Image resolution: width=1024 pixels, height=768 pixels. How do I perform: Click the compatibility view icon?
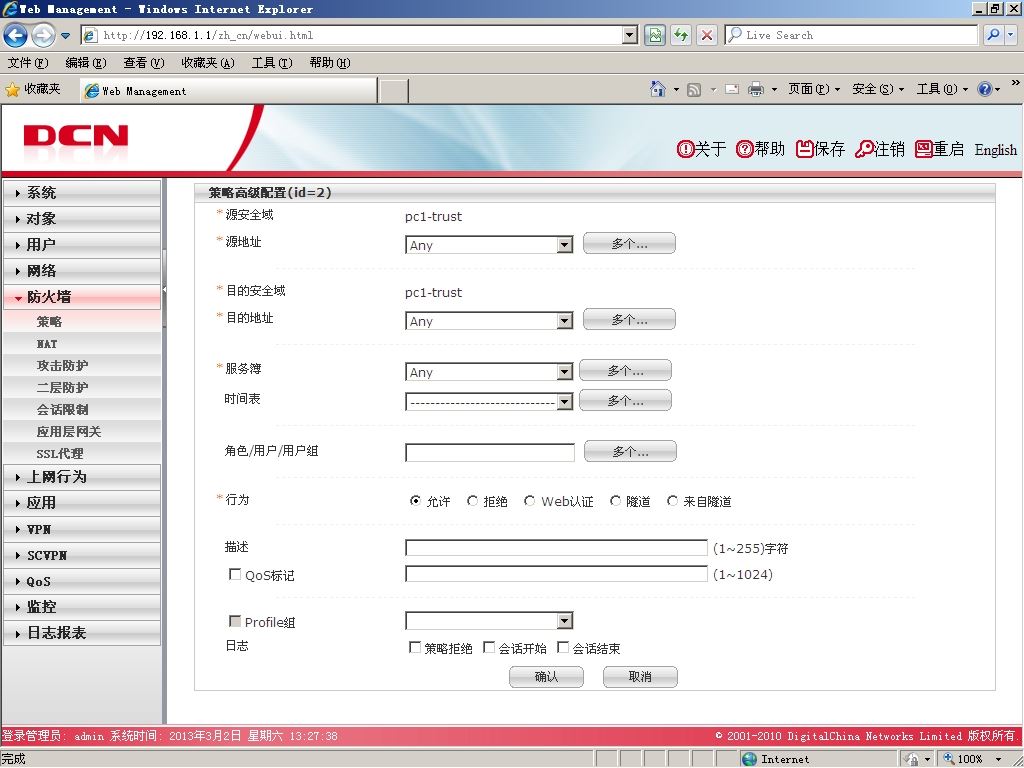click(654, 35)
